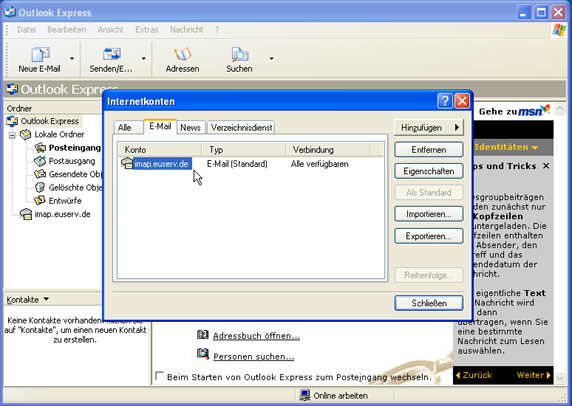572x406 pixels.
Task: Click the imap.euserv.de server icon in tree
Action: (26, 214)
